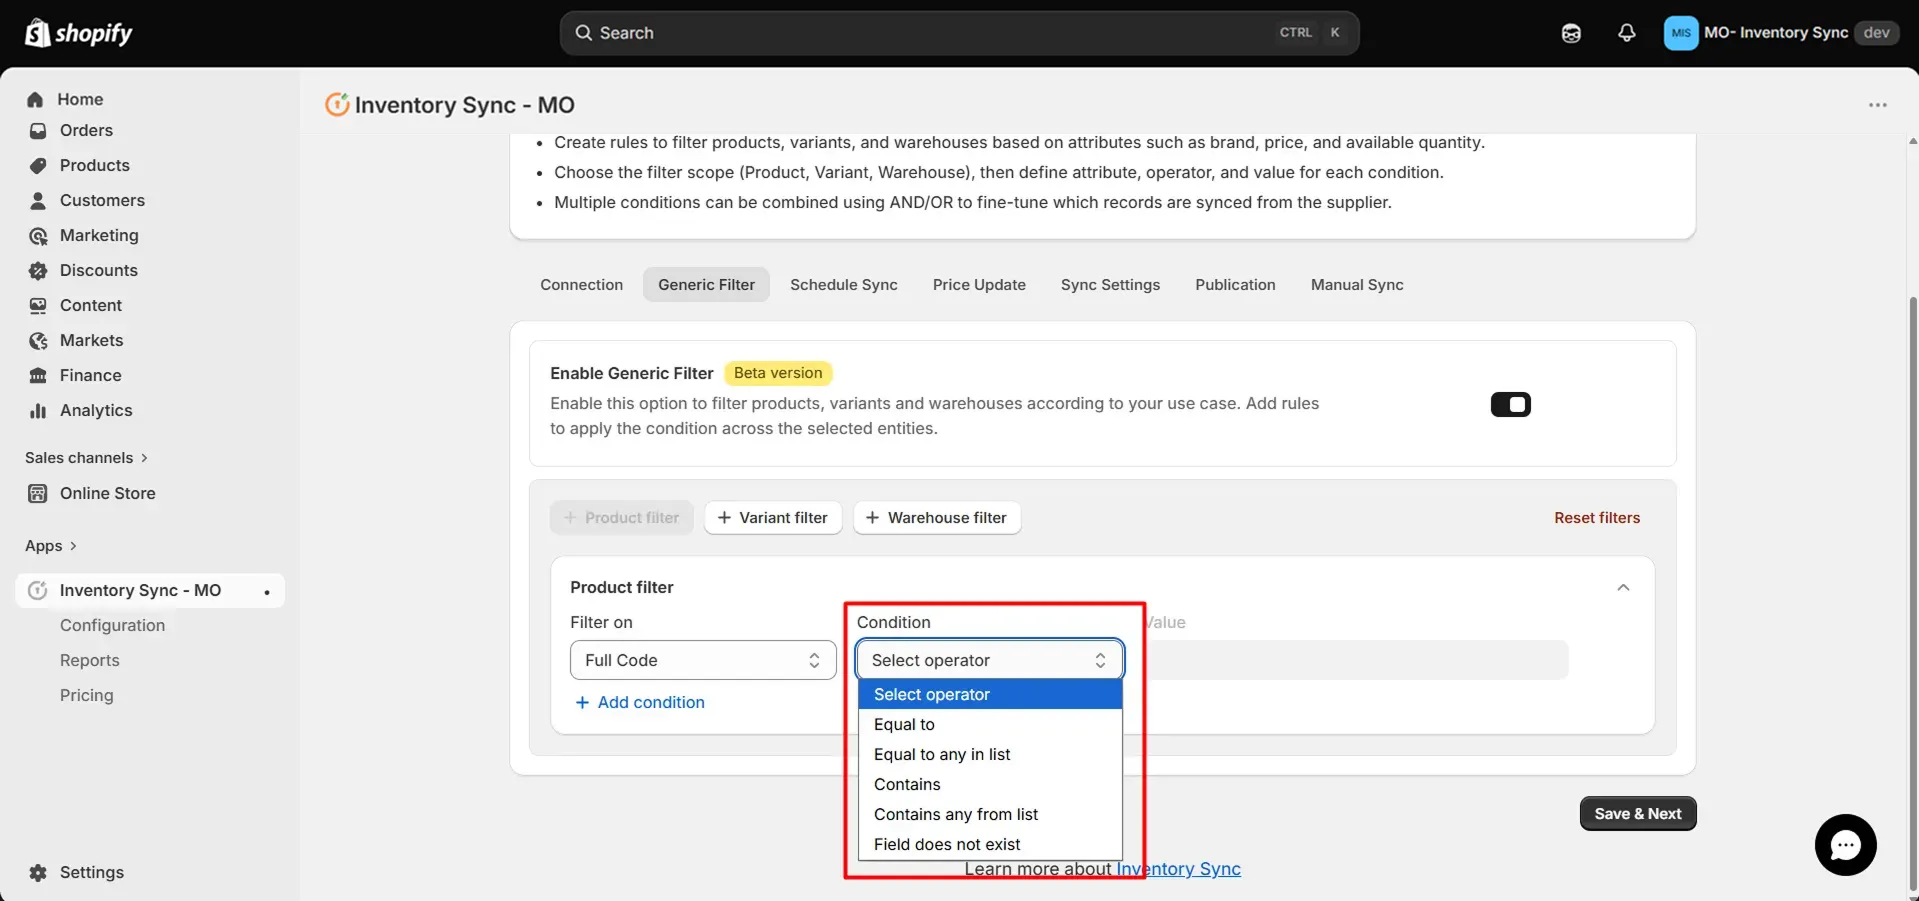1919x901 pixels.
Task: Expand Apps section in sidebar
Action: (51, 546)
